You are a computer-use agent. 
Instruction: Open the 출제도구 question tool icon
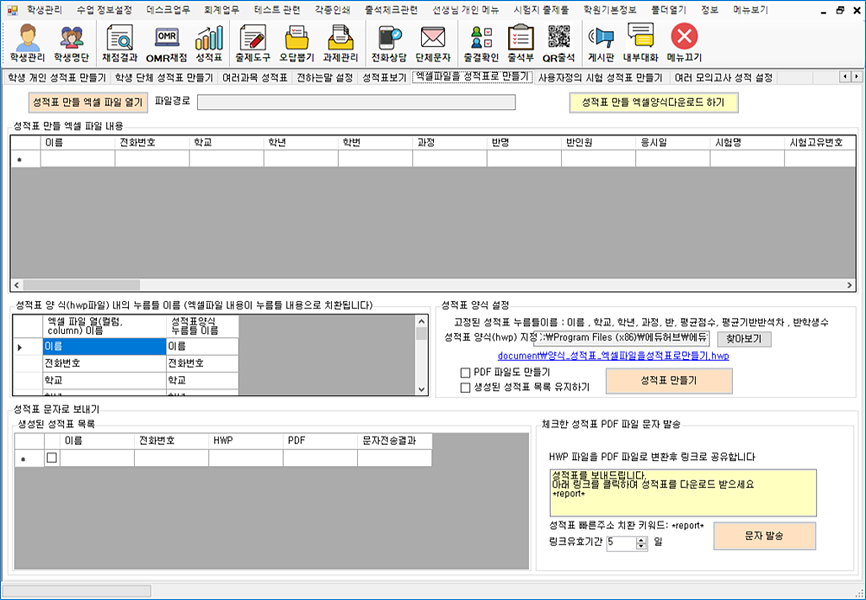pyautogui.click(x=252, y=43)
